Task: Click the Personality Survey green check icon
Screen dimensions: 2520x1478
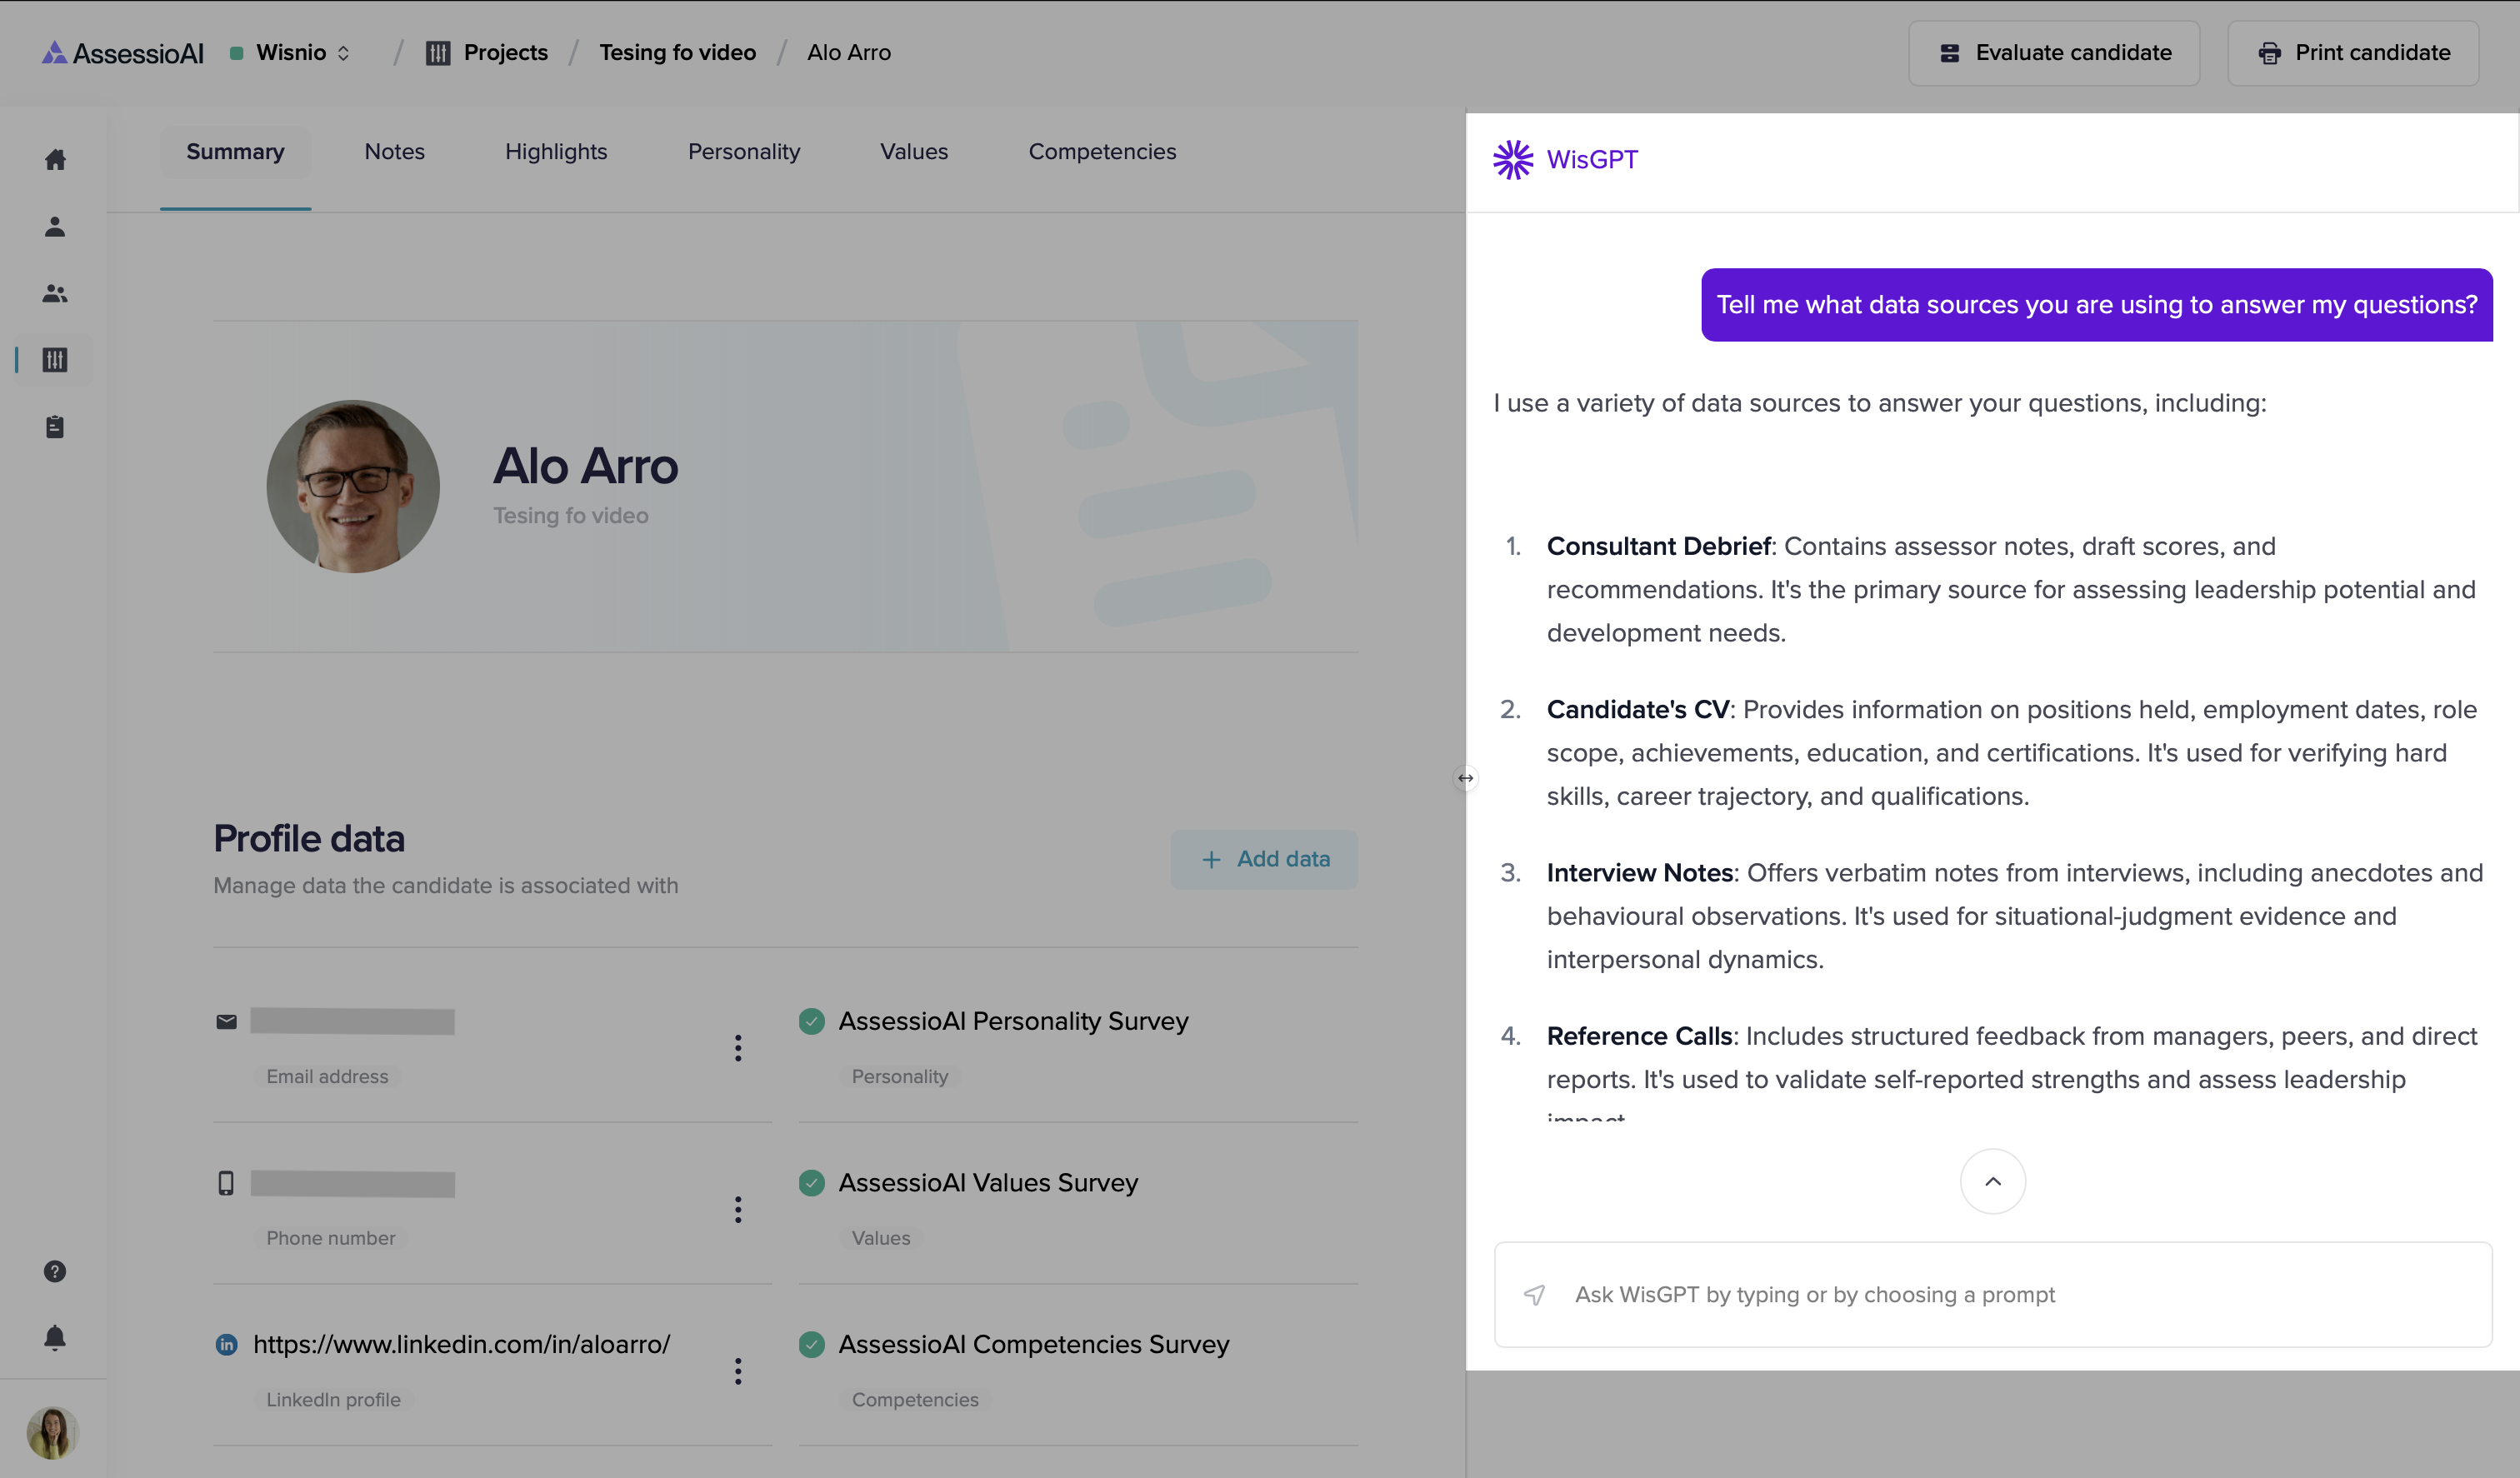Action: click(812, 1021)
